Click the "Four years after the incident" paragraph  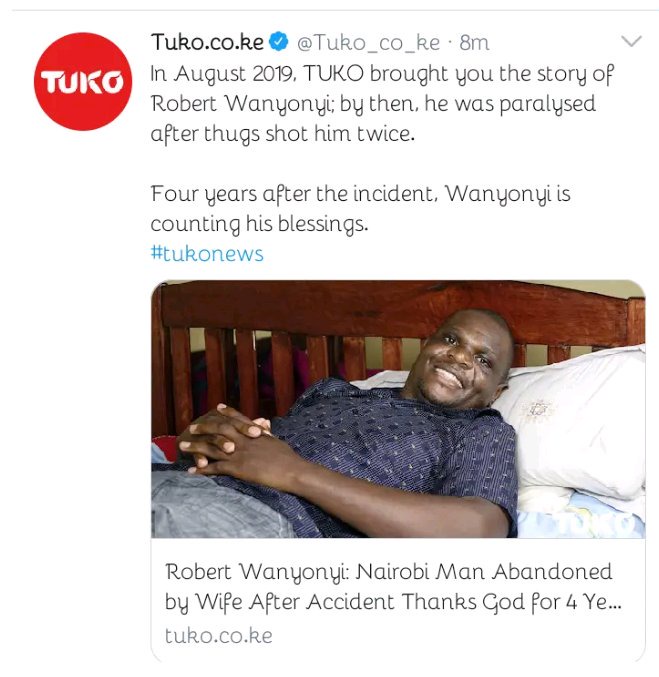[361, 209]
